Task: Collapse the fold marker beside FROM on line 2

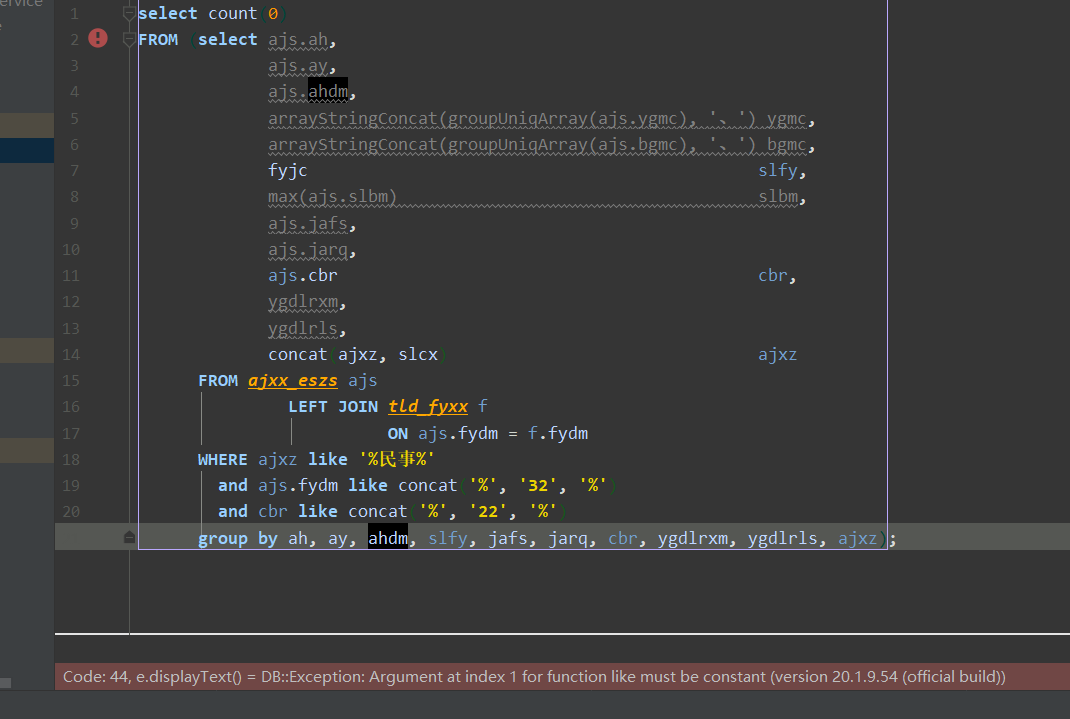Action: [x=129, y=40]
